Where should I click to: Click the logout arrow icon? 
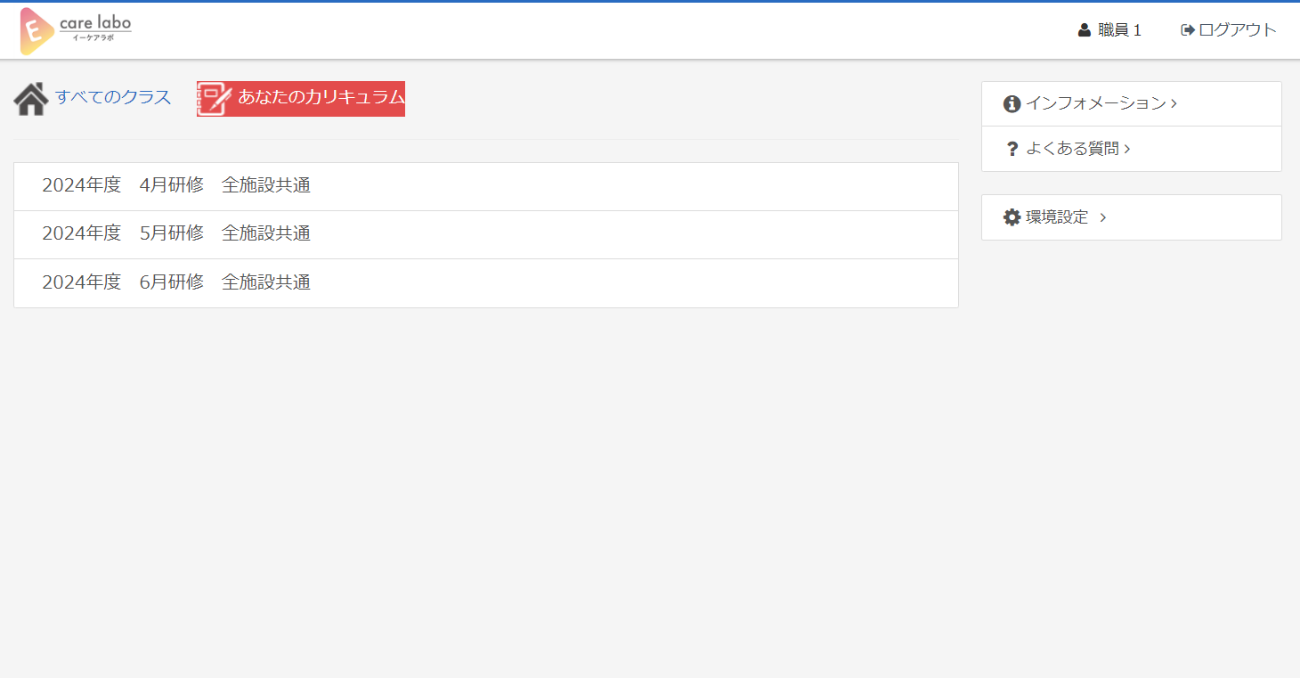click(x=1188, y=30)
